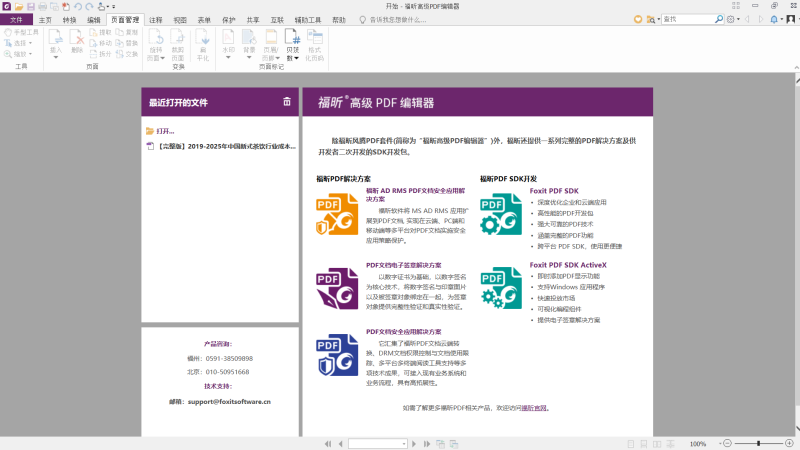Switch to the Comment (注释) tab
Viewport: 800px width, 450px height.
tap(156, 20)
